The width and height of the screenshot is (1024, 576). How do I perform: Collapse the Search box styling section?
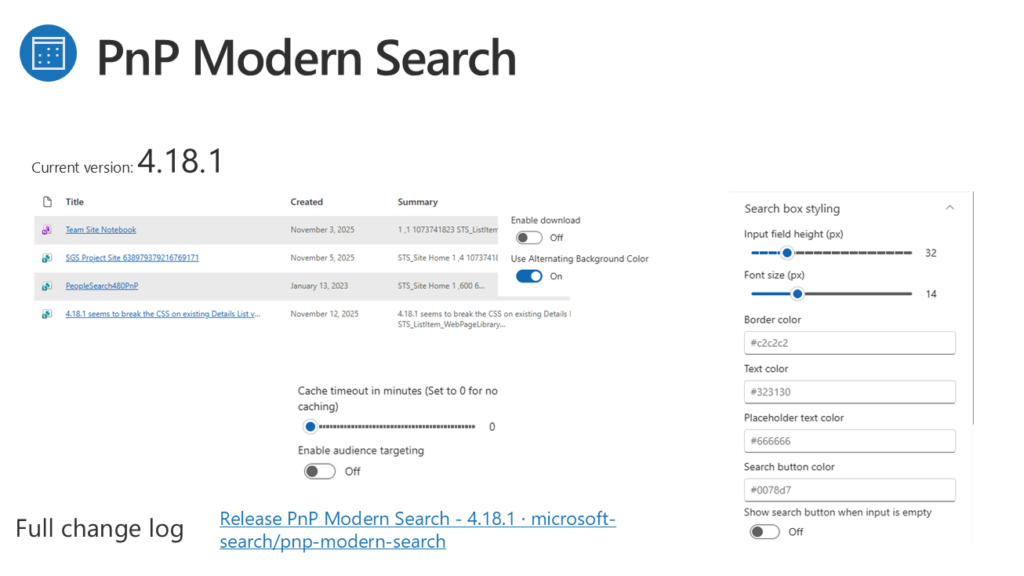tap(949, 208)
